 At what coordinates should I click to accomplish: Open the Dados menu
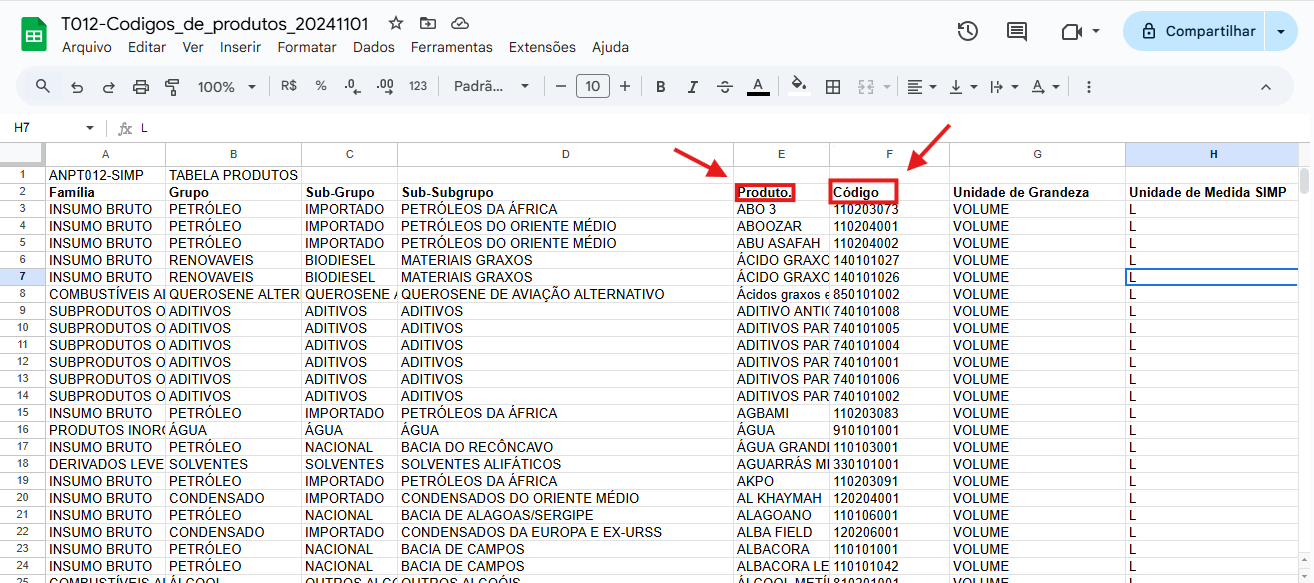coord(374,47)
